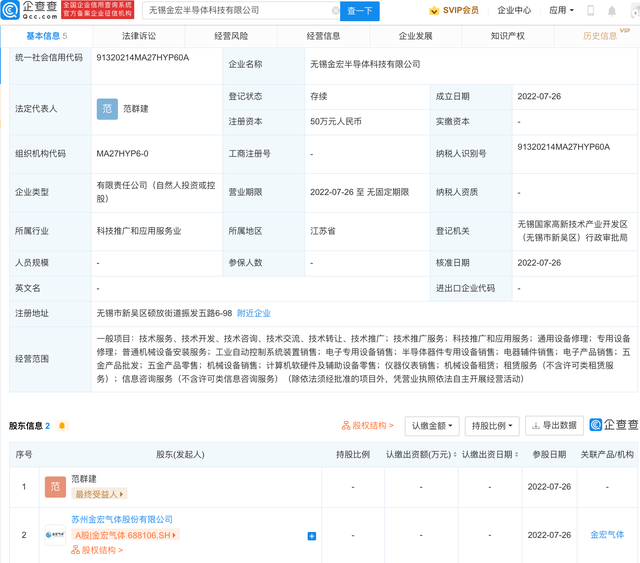
Task: Open the 持股比例 dropdown filter
Action: point(492,425)
